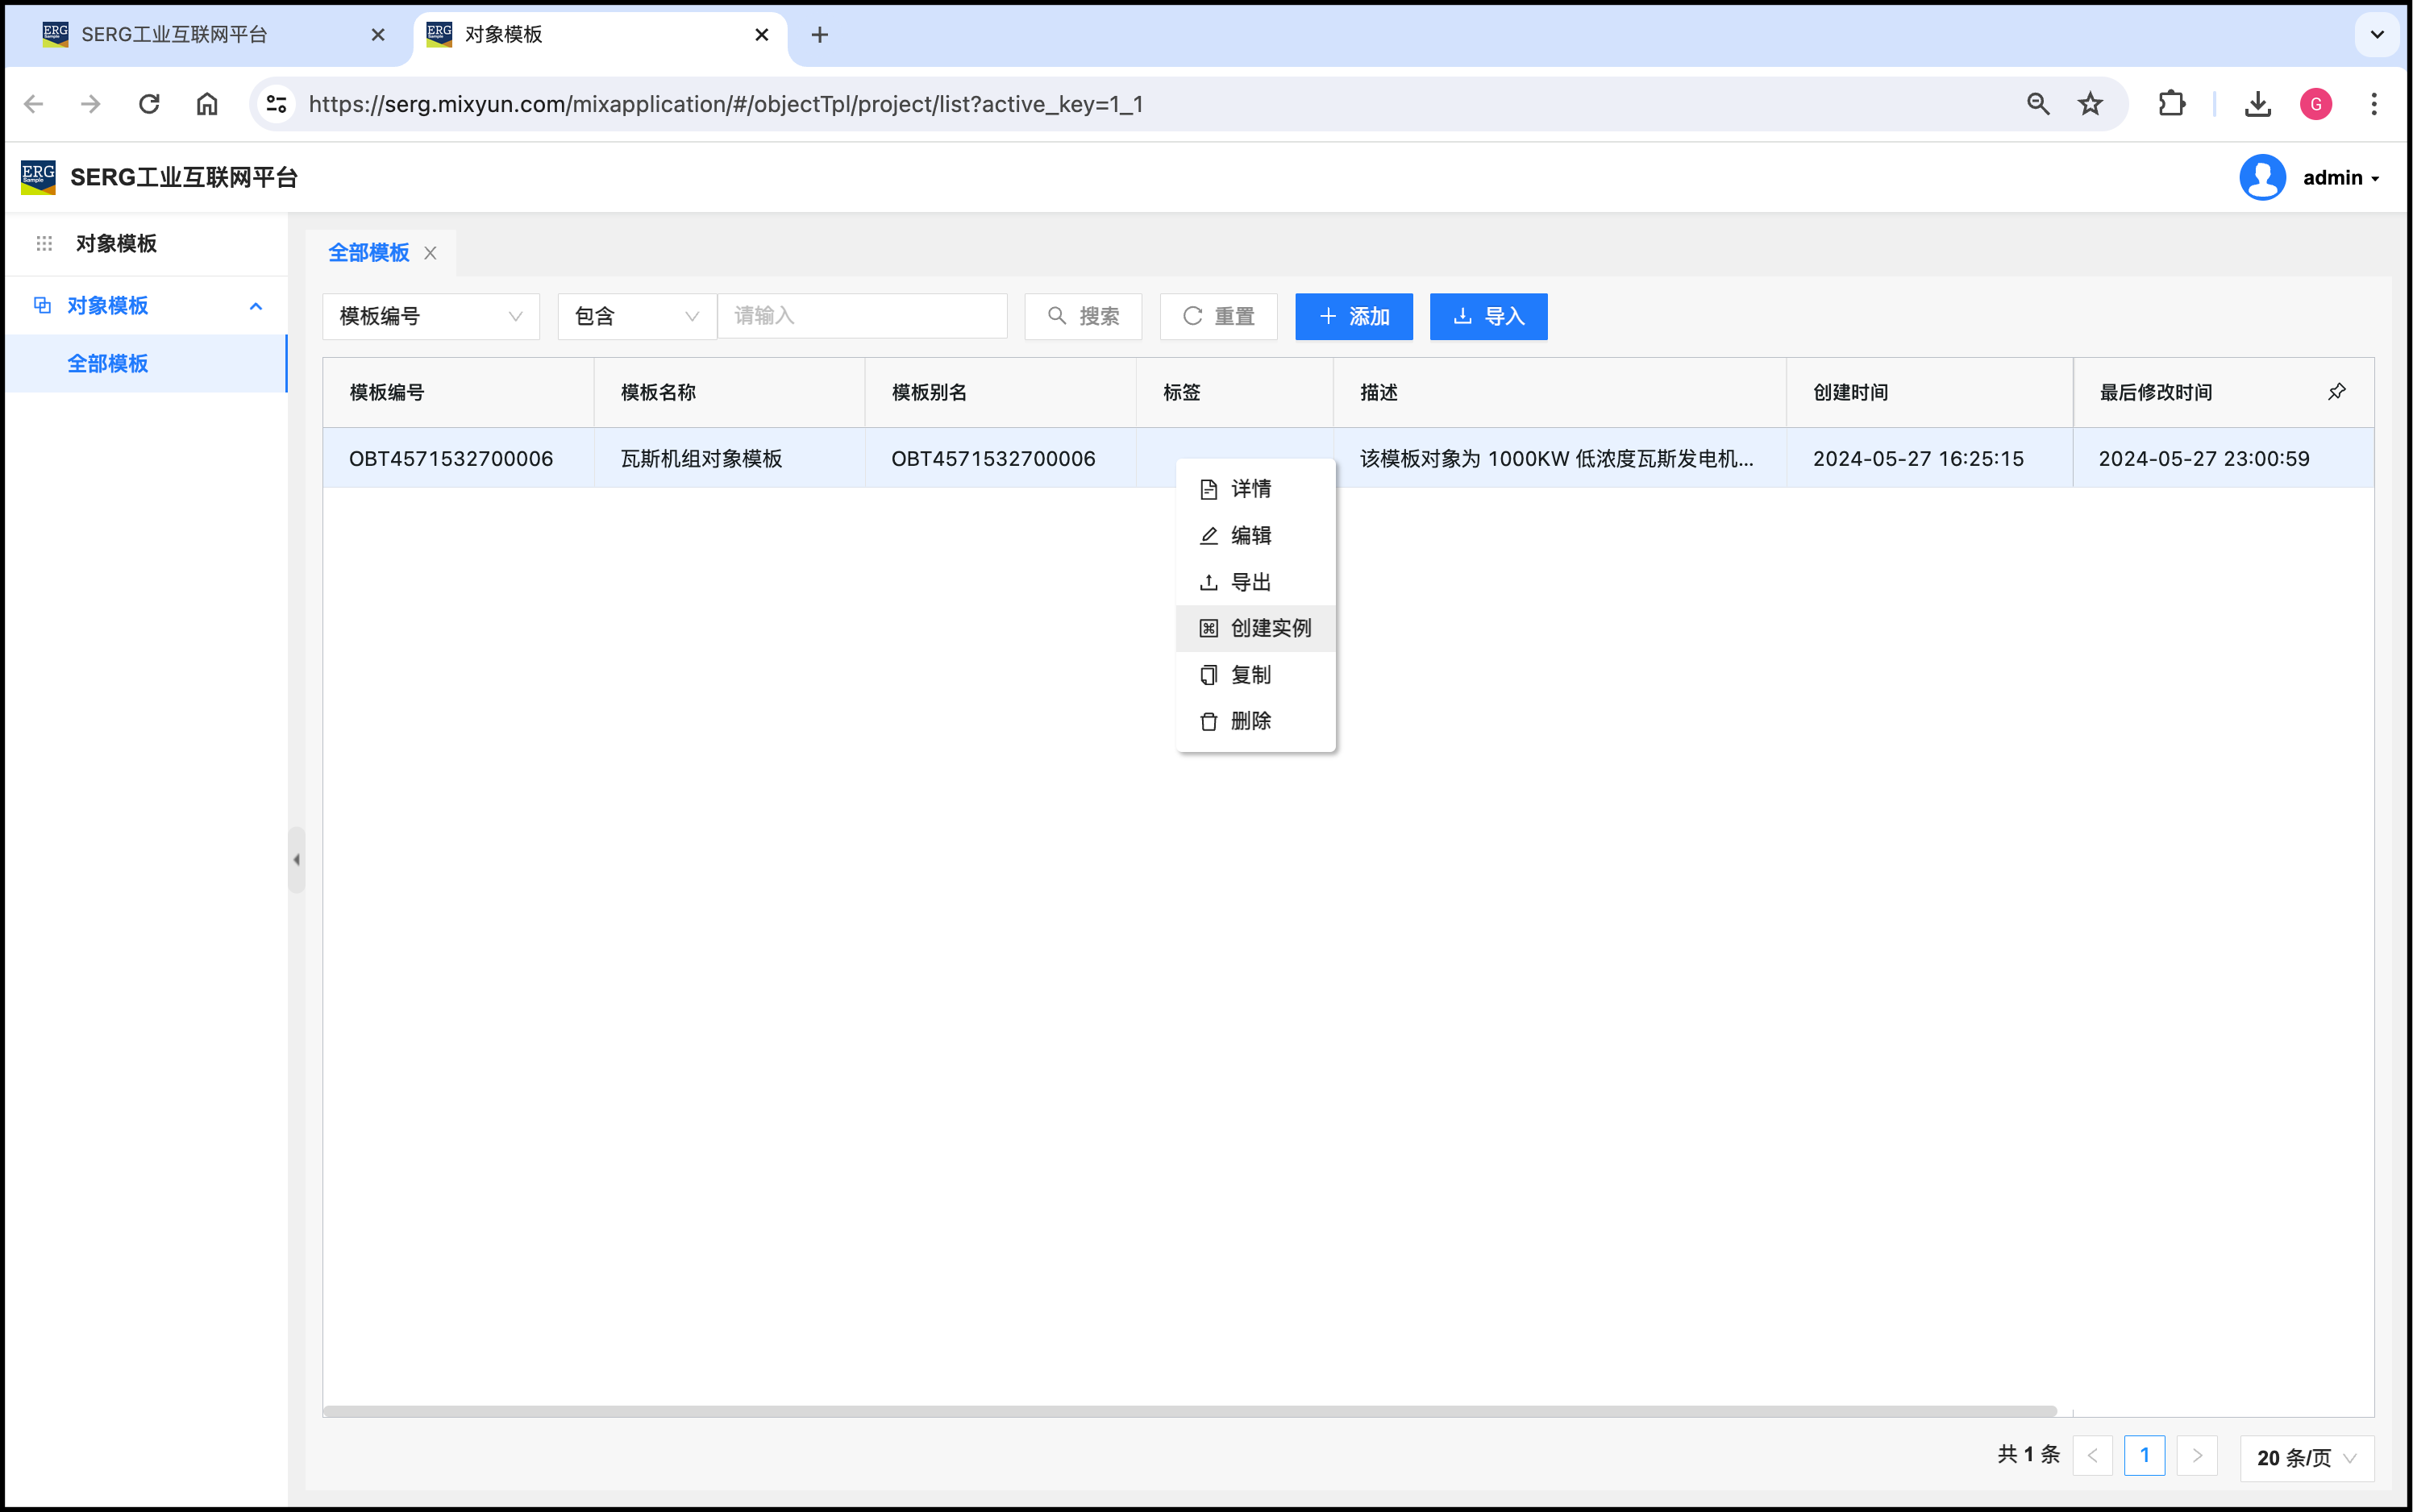Open browser extensions puzzle icon
Image resolution: width=2413 pixels, height=1512 pixels.
2171,104
